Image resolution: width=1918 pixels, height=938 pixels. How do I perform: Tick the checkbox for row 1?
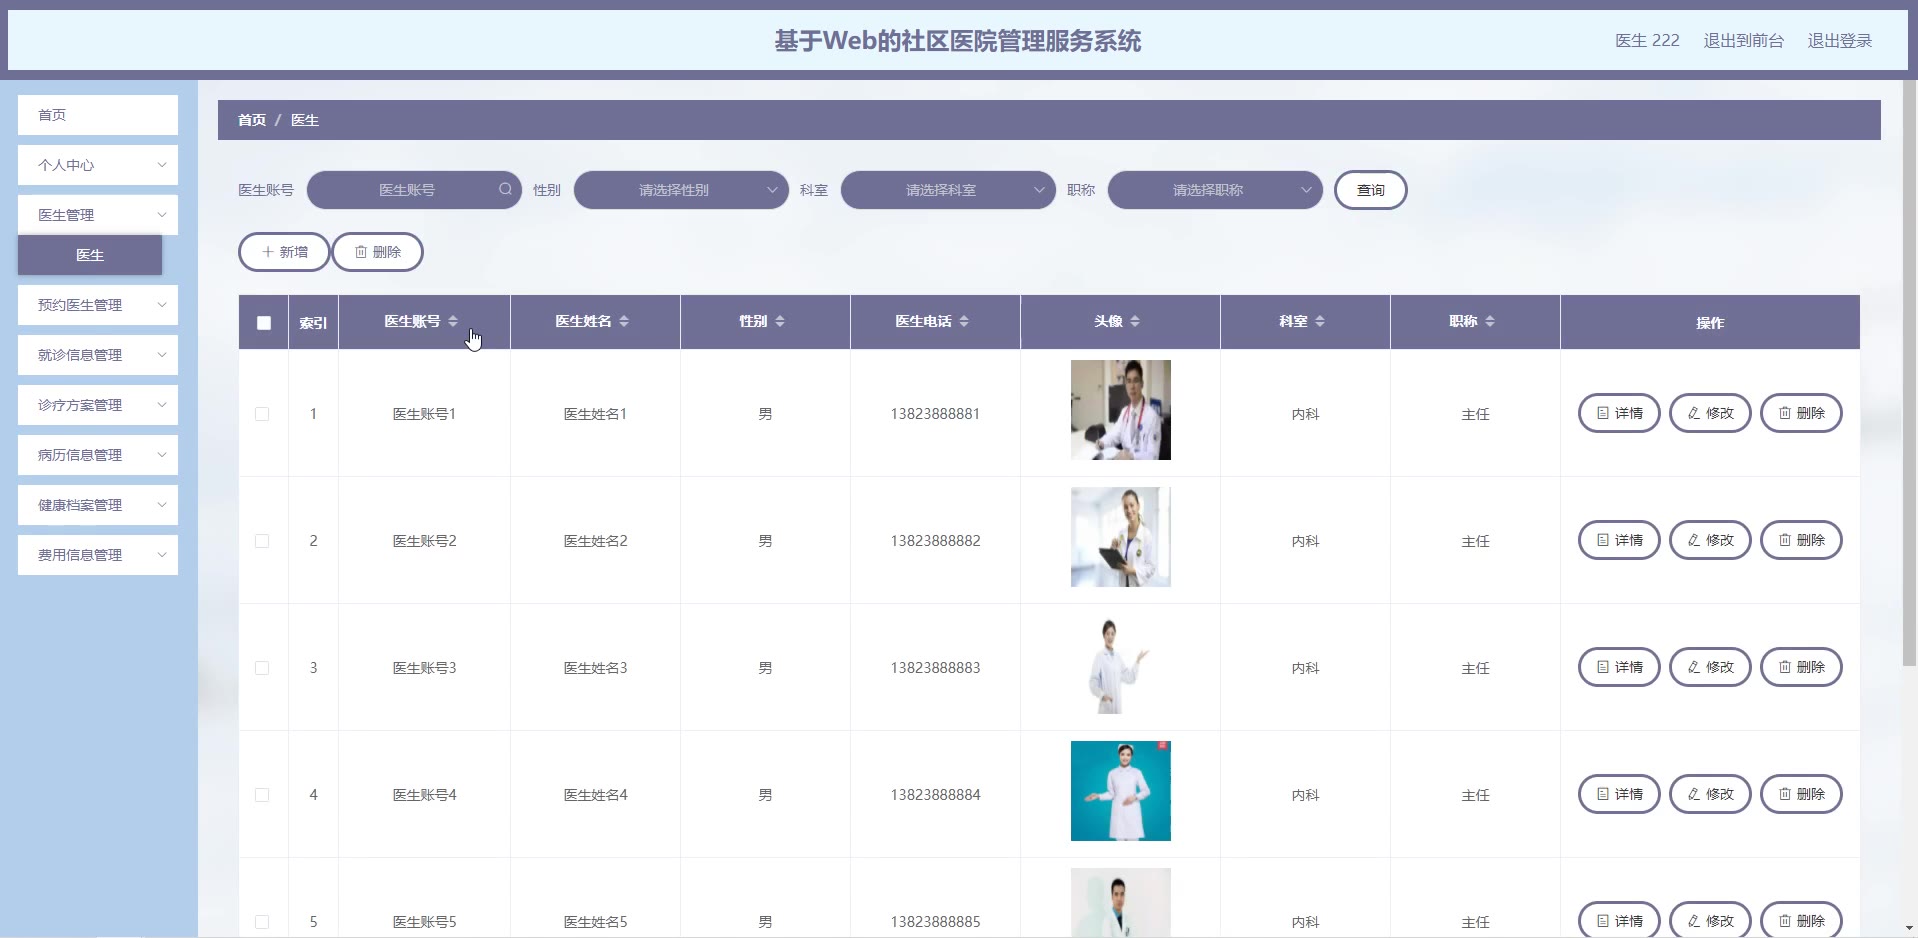(262, 414)
